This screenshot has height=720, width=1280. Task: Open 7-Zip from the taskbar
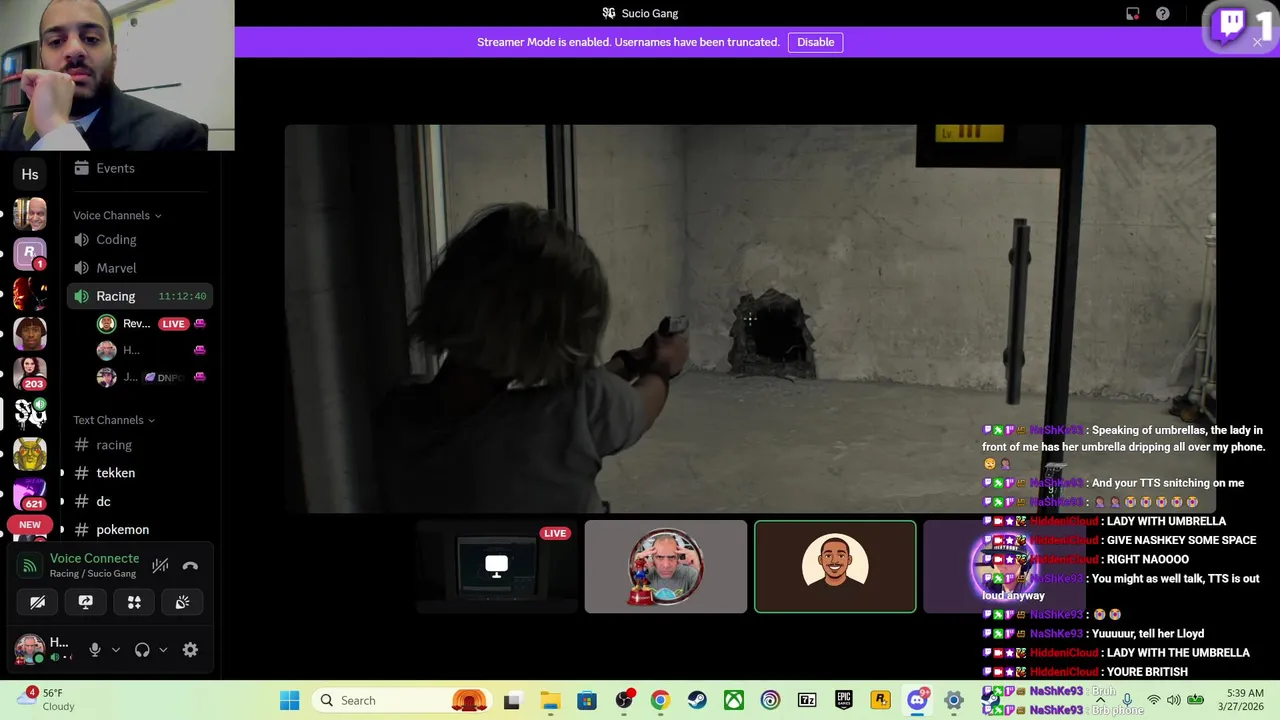807,700
